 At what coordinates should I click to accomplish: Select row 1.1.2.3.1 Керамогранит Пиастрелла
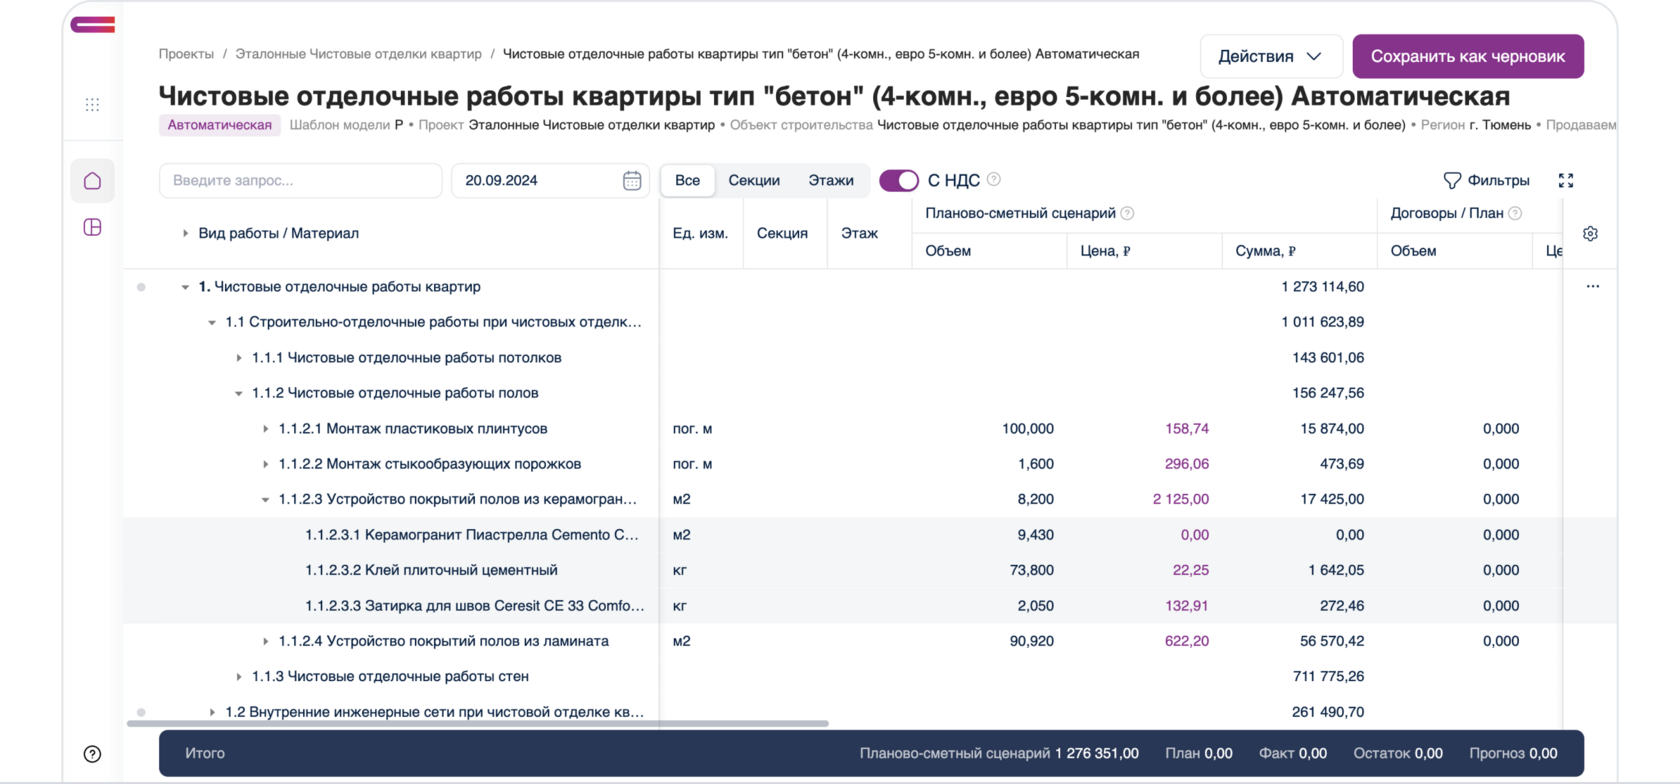870,535
